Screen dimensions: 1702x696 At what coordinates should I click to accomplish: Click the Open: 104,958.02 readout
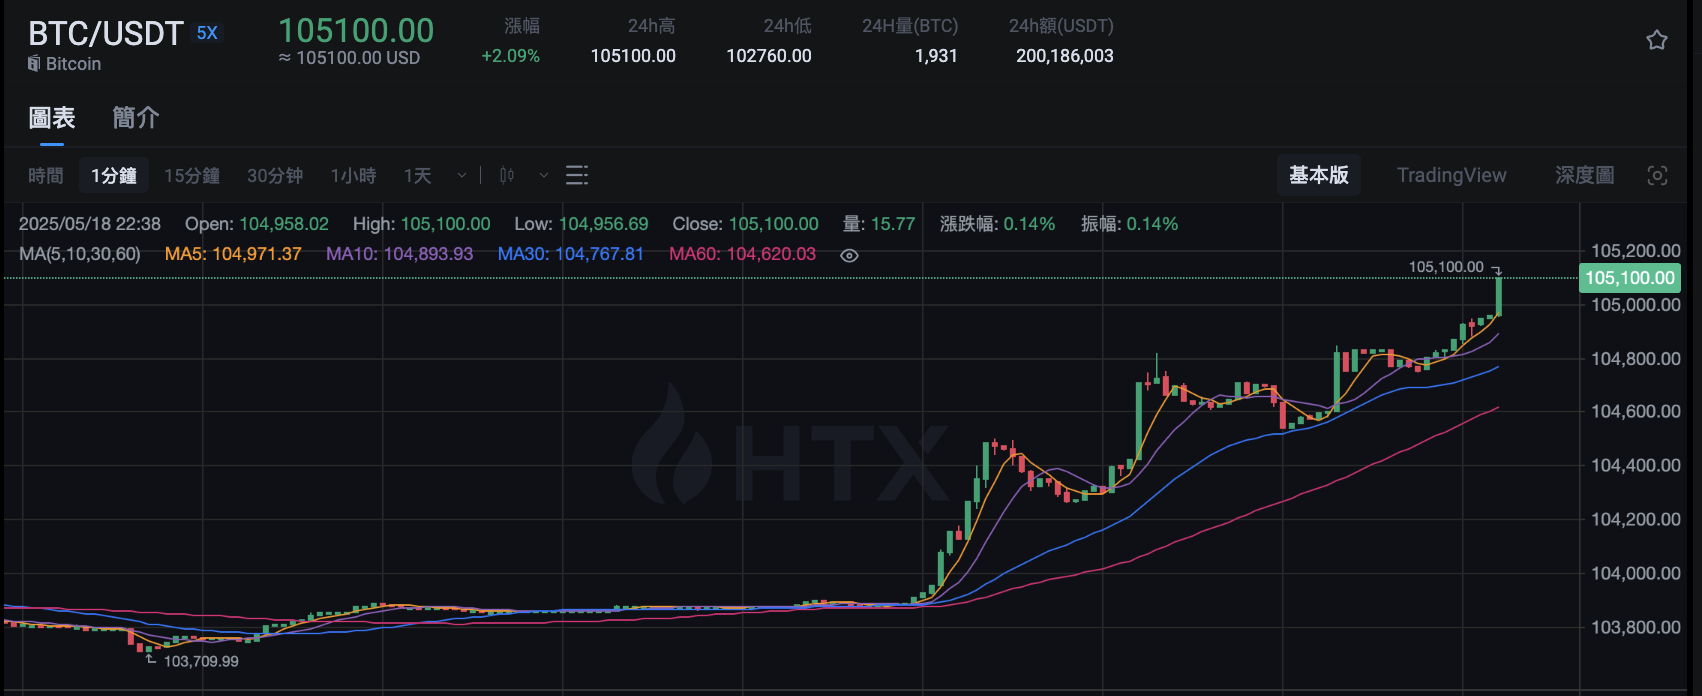257,224
